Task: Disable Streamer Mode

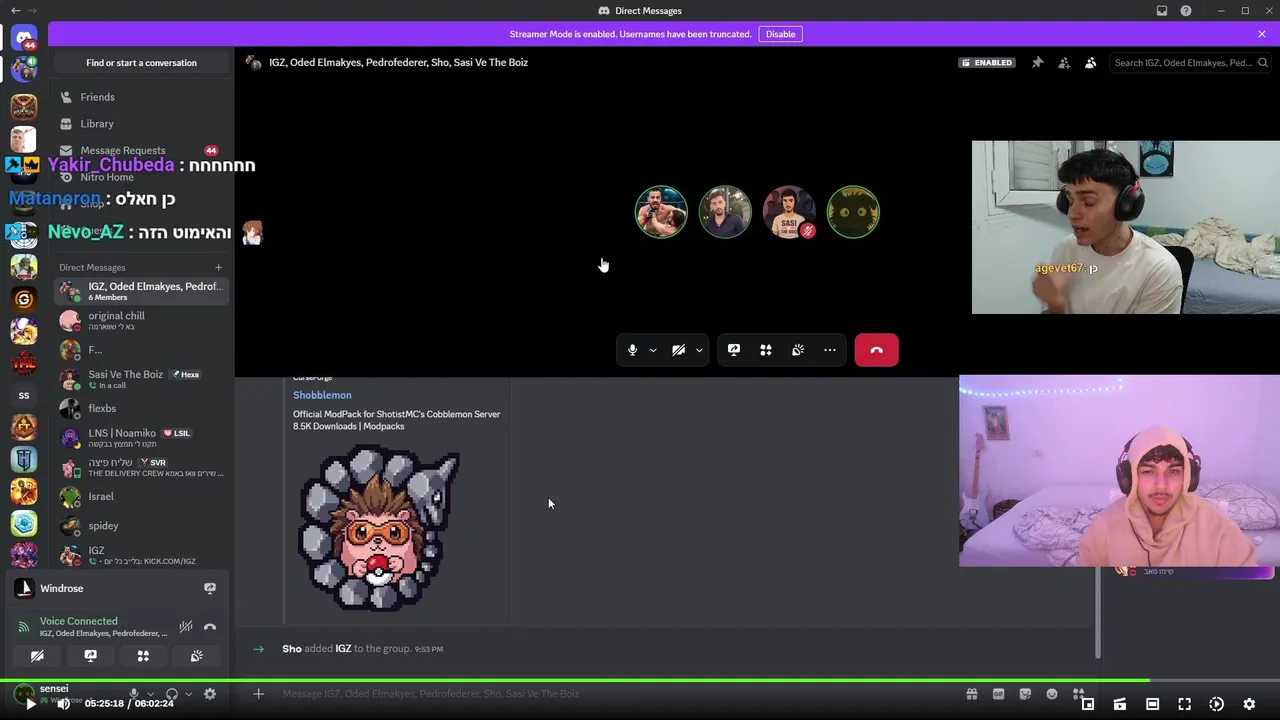Action: pos(780,34)
